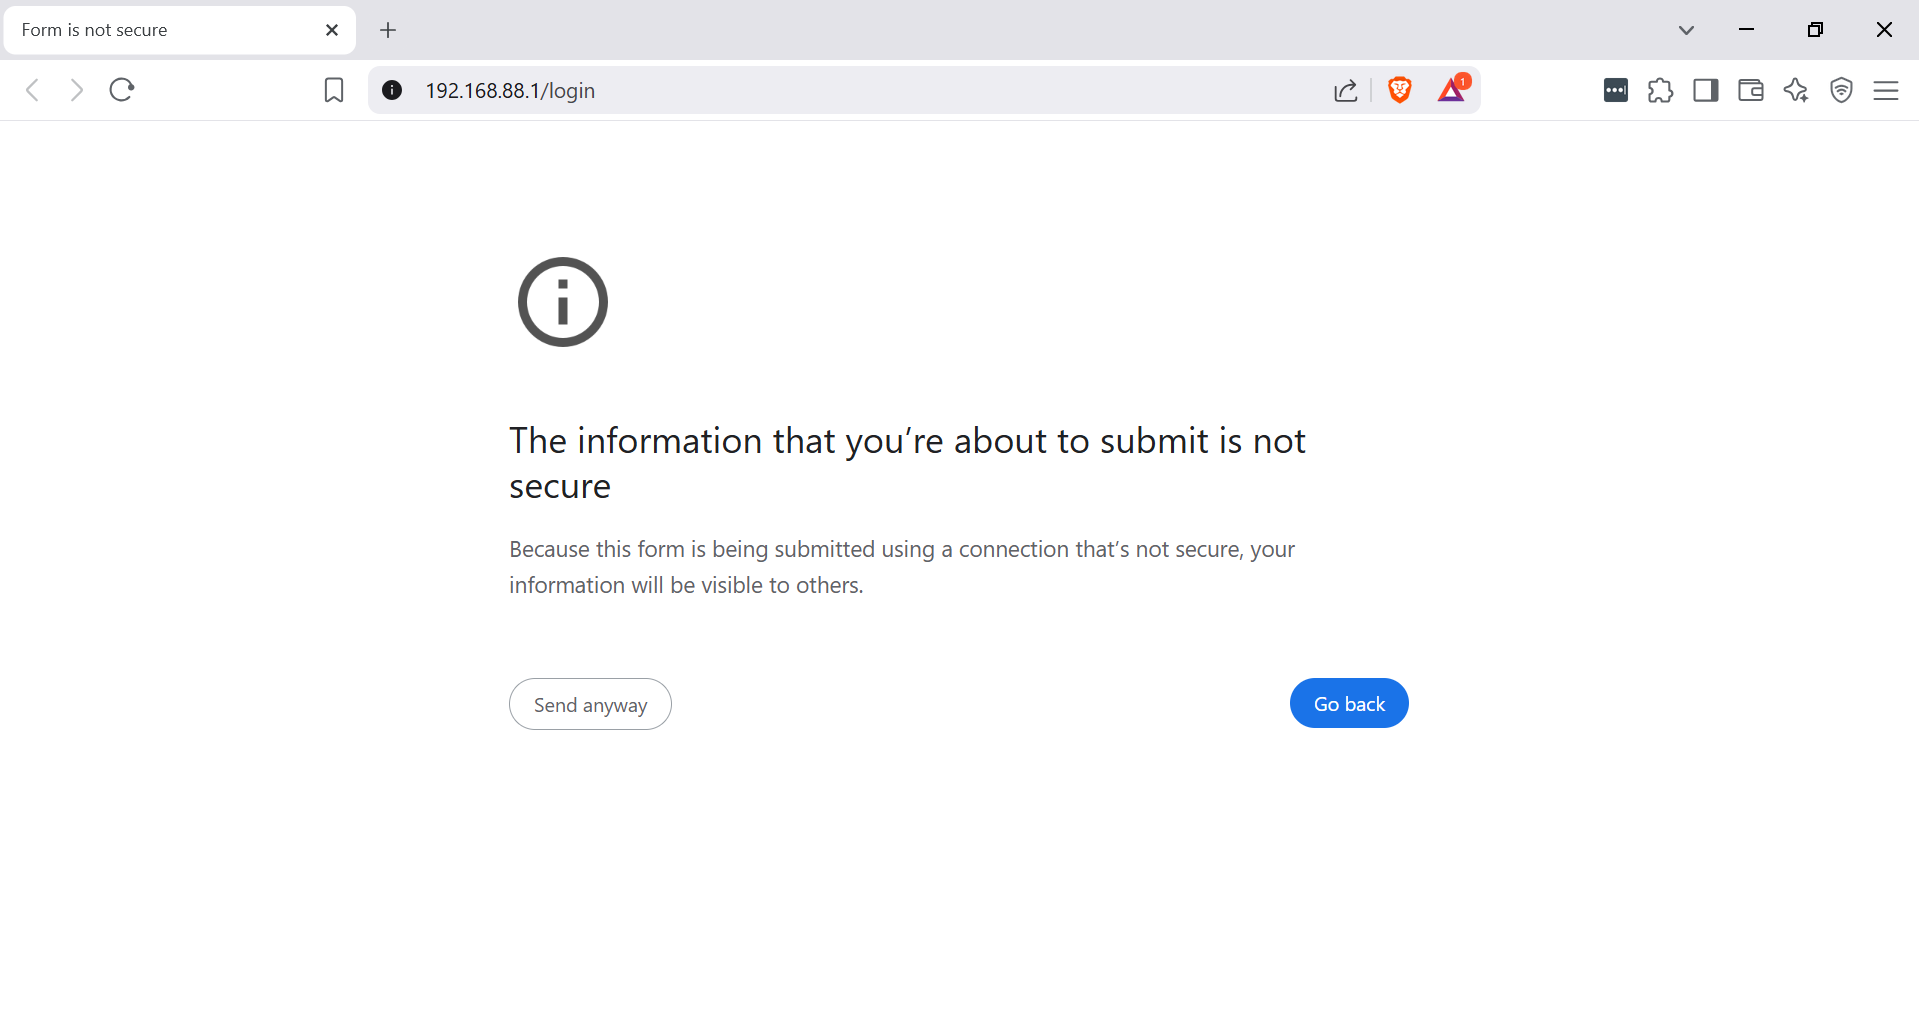The height and width of the screenshot is (1015, 1920).
Task: Open the Brave Rewards triangle icon
Action: 1453,89
